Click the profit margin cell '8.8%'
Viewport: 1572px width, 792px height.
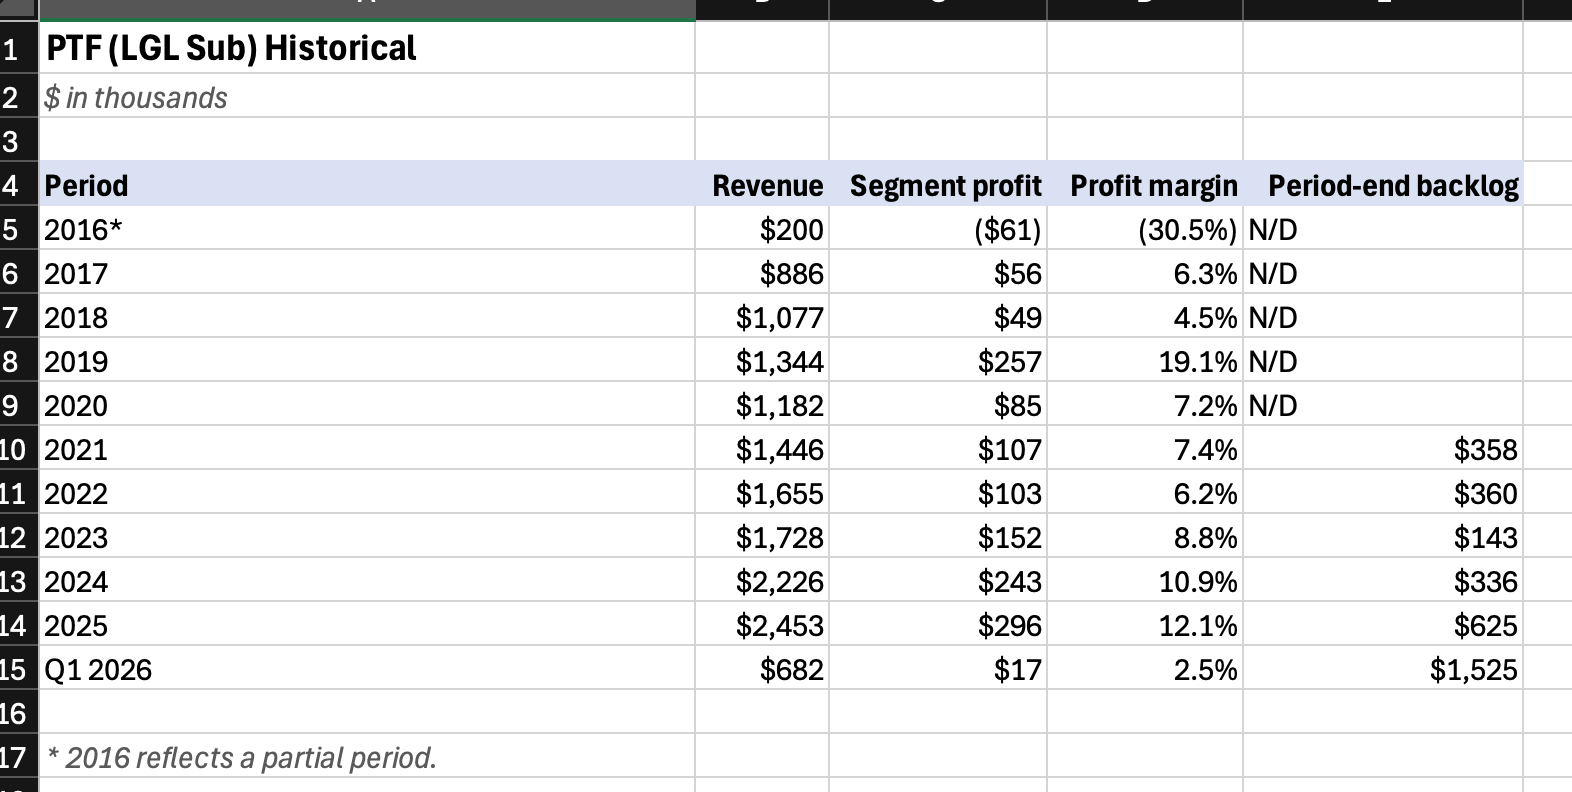[1145, 537]
